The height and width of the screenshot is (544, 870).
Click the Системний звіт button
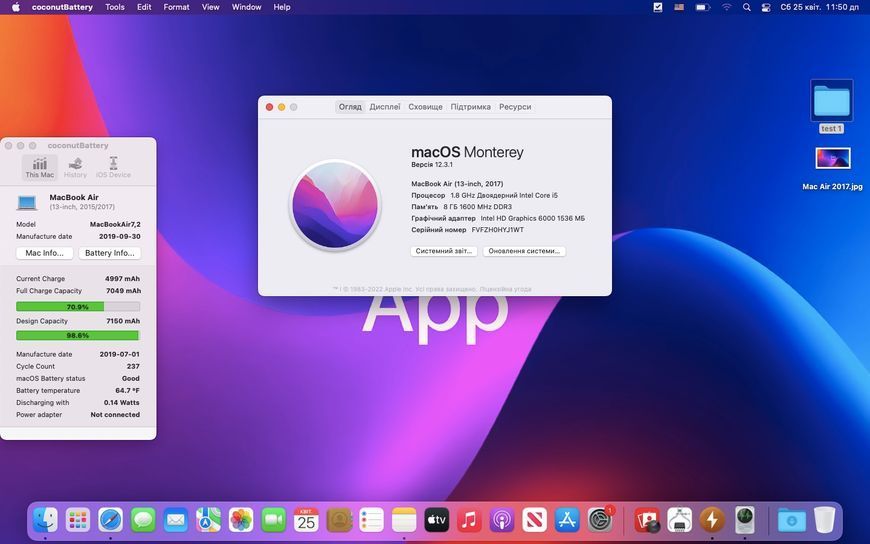coord(444,251)
